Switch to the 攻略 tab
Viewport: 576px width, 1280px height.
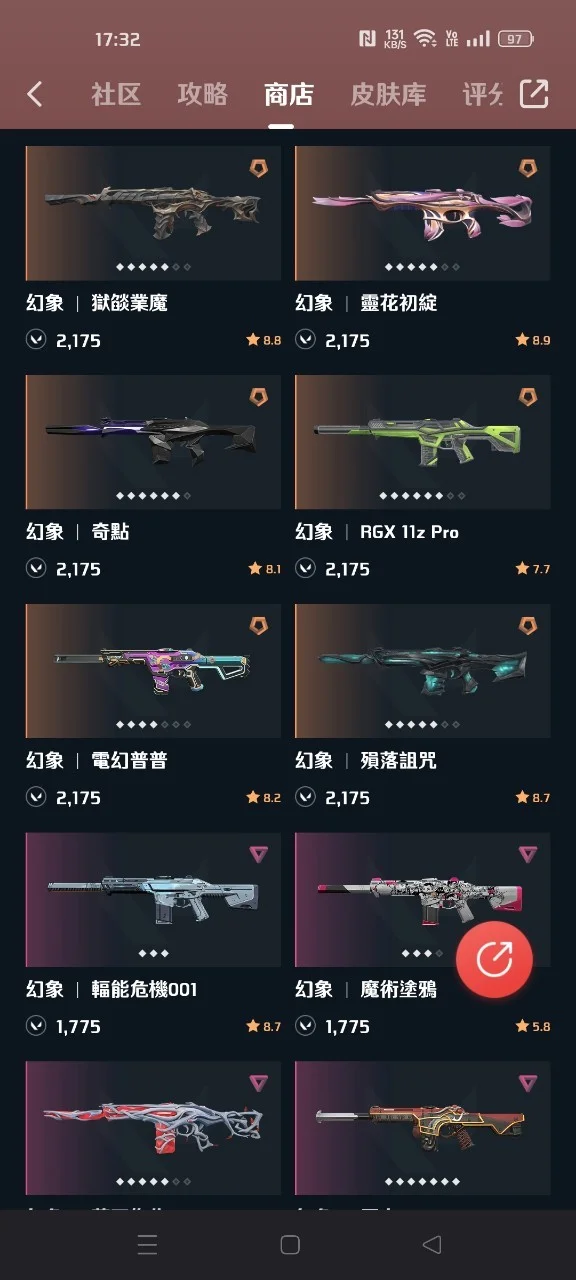(202, 95)
